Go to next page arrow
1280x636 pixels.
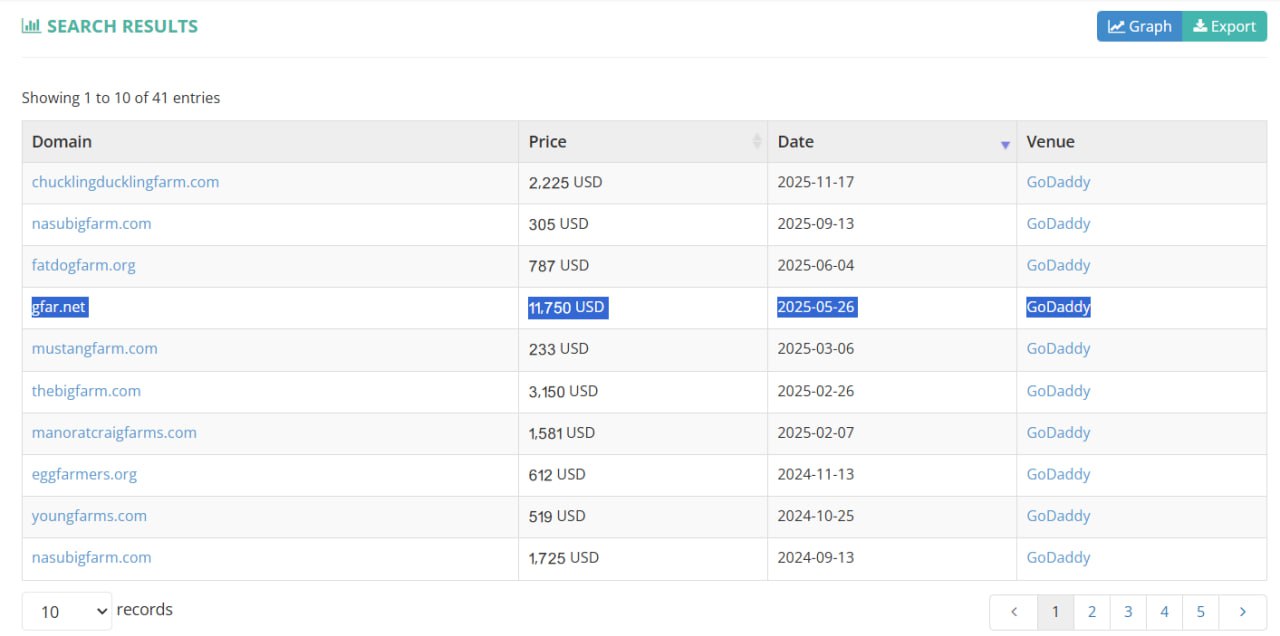pyautogui.click(x=1243, y=612)
